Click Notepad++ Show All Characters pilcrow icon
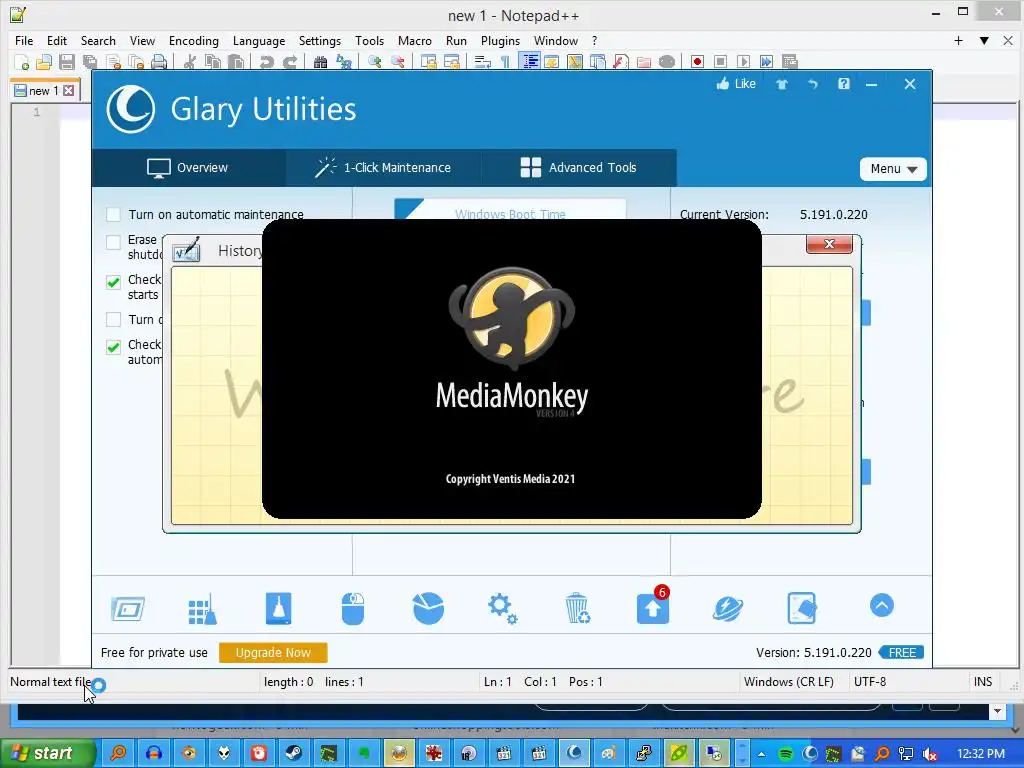The width and height of the screenshot is (1024, 768). [x=505, y=62]
